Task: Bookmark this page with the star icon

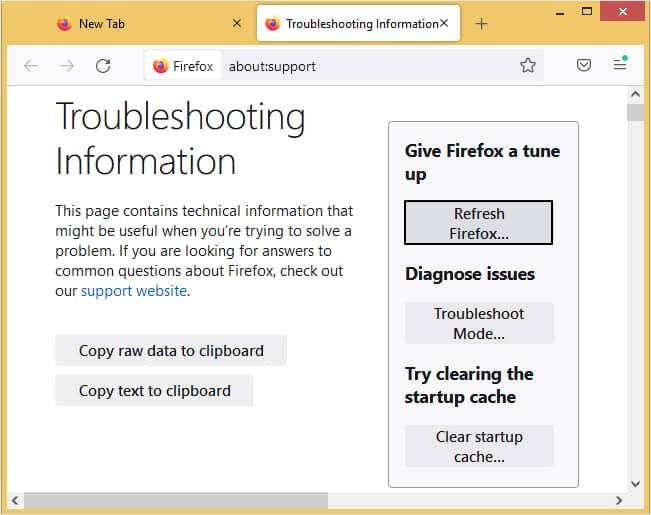Action: (x=528, y=65)
